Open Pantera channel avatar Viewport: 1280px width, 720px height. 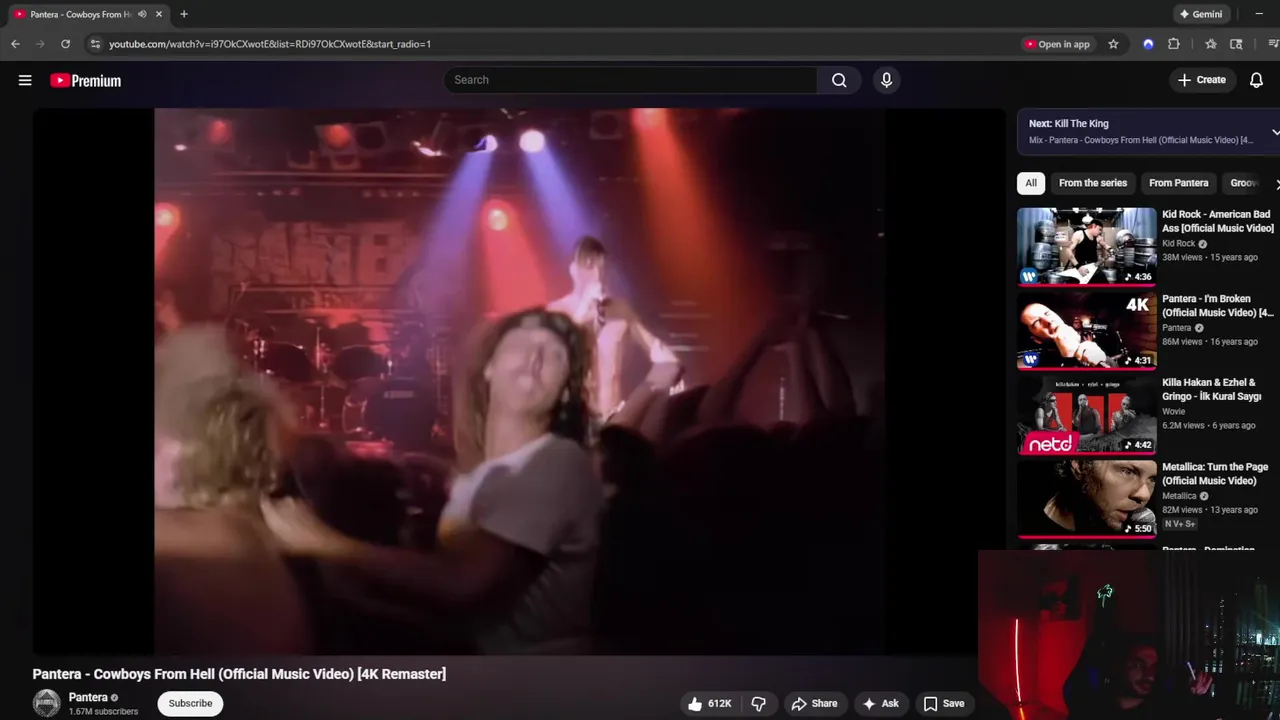47,703
